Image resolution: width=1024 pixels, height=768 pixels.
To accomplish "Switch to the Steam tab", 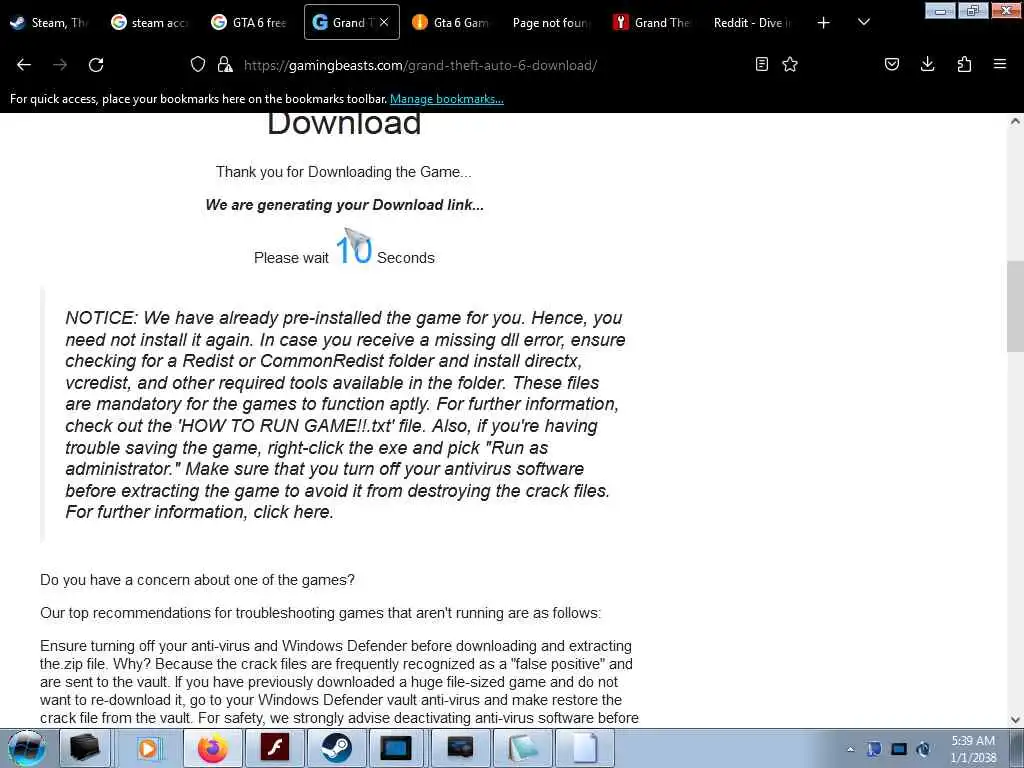I will [x=51, y=22].
